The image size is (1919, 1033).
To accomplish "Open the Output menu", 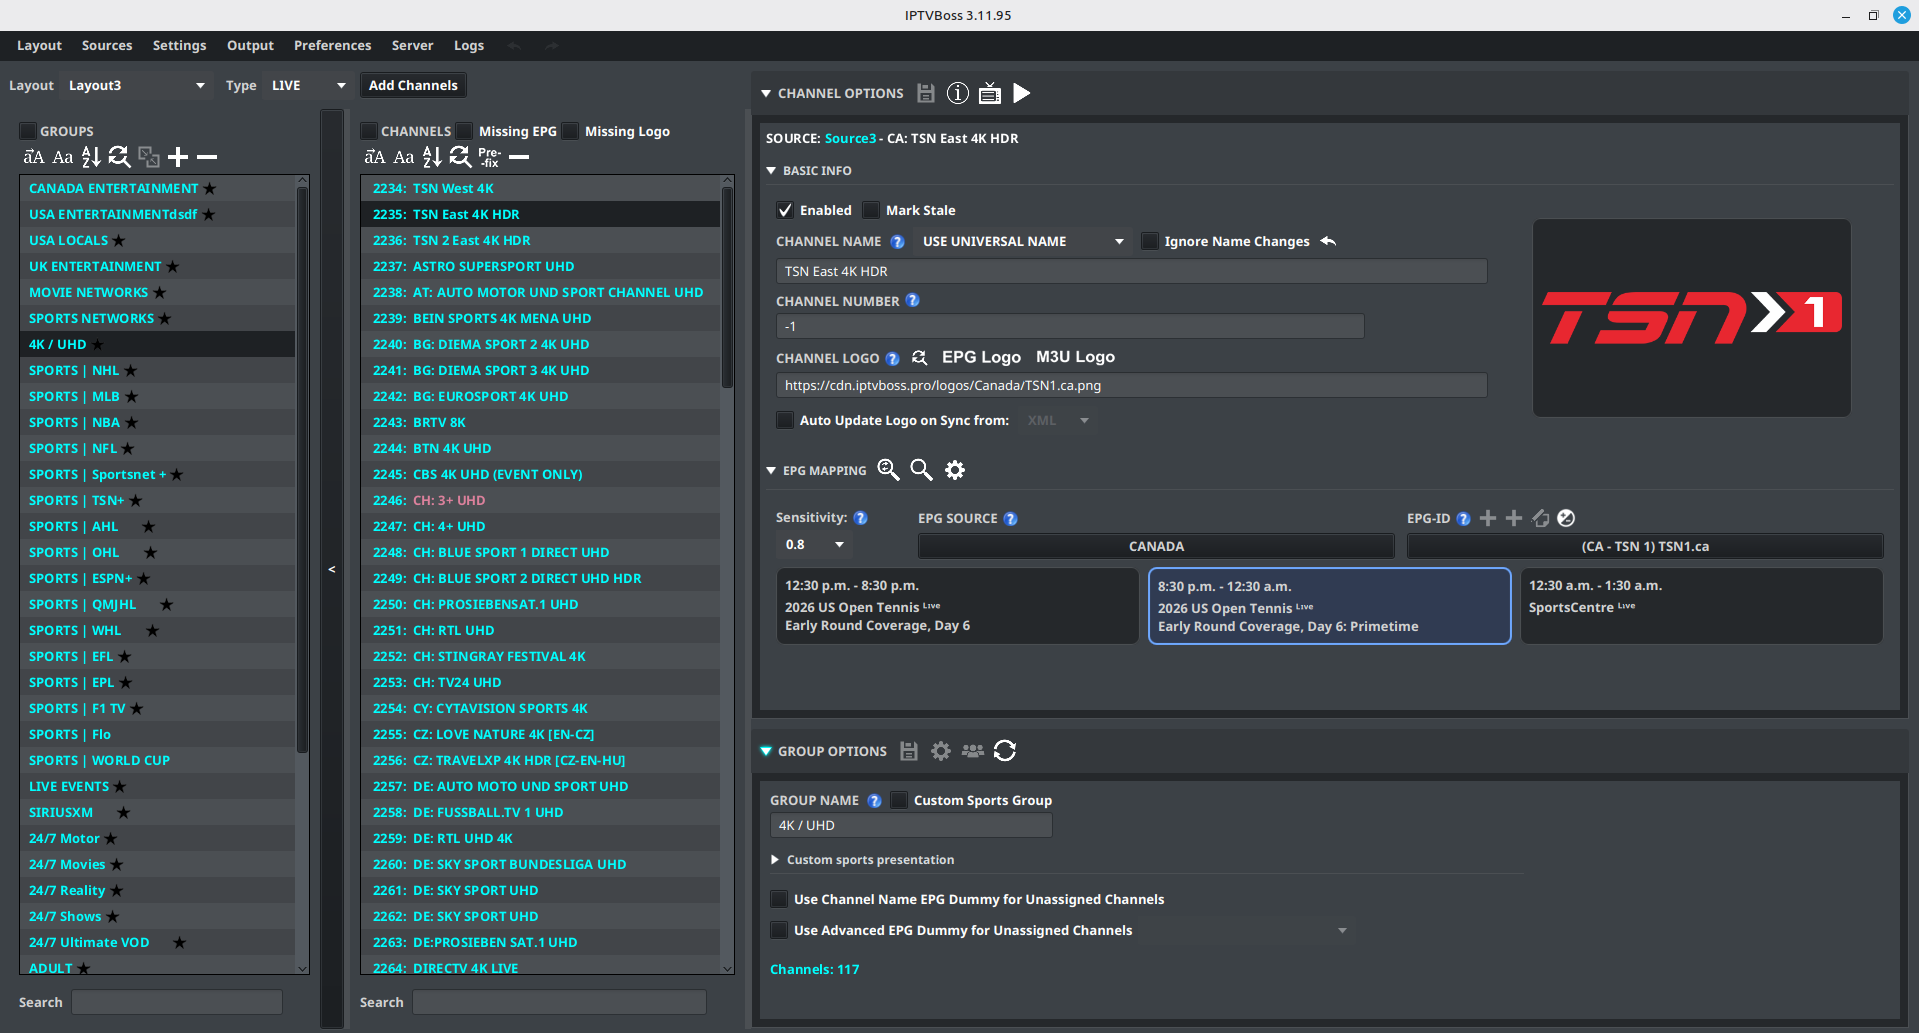I will click(250, 45).
